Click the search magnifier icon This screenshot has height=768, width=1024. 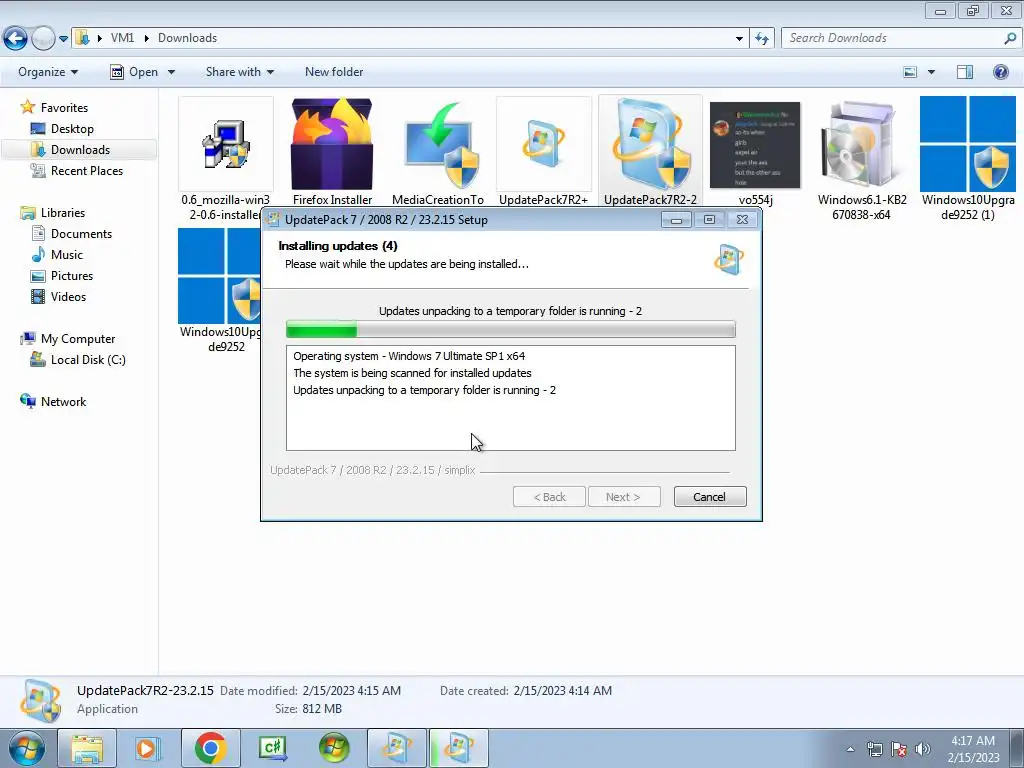coord(1010,38)
